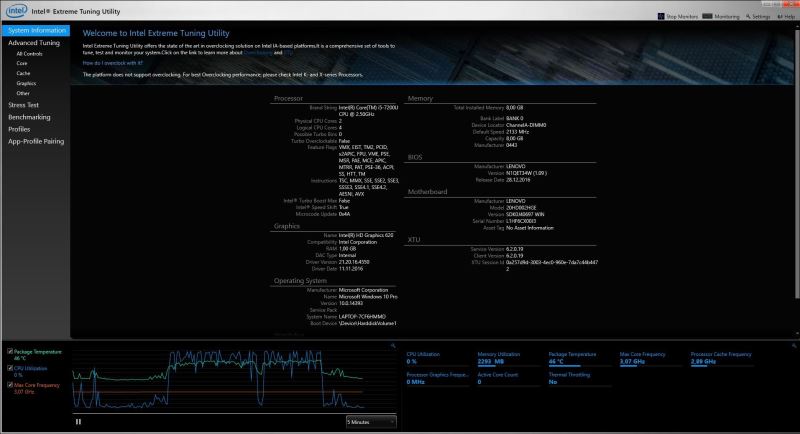800x434 pixels.
Task: Click the wrench icon above the graph
Action: click(x=393, y=346)
